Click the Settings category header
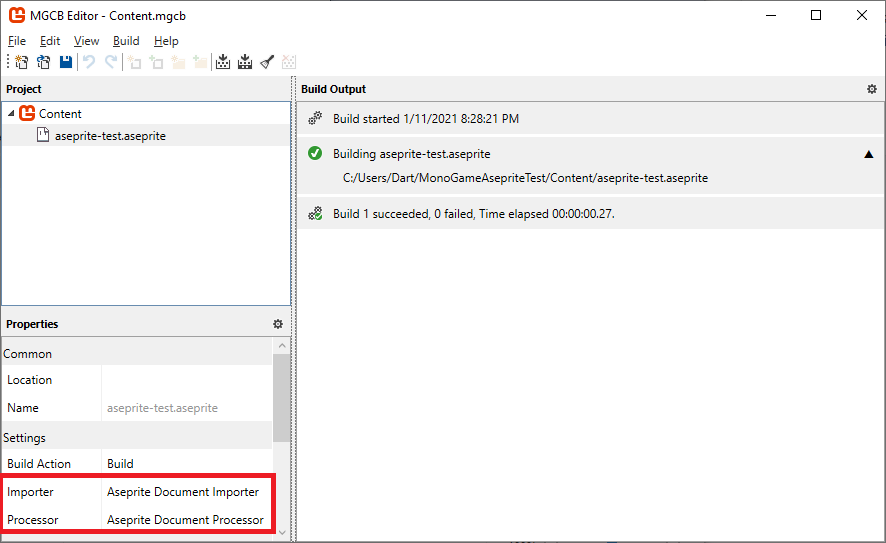Viewport: 886px width, 543px height. pos(137,438)
